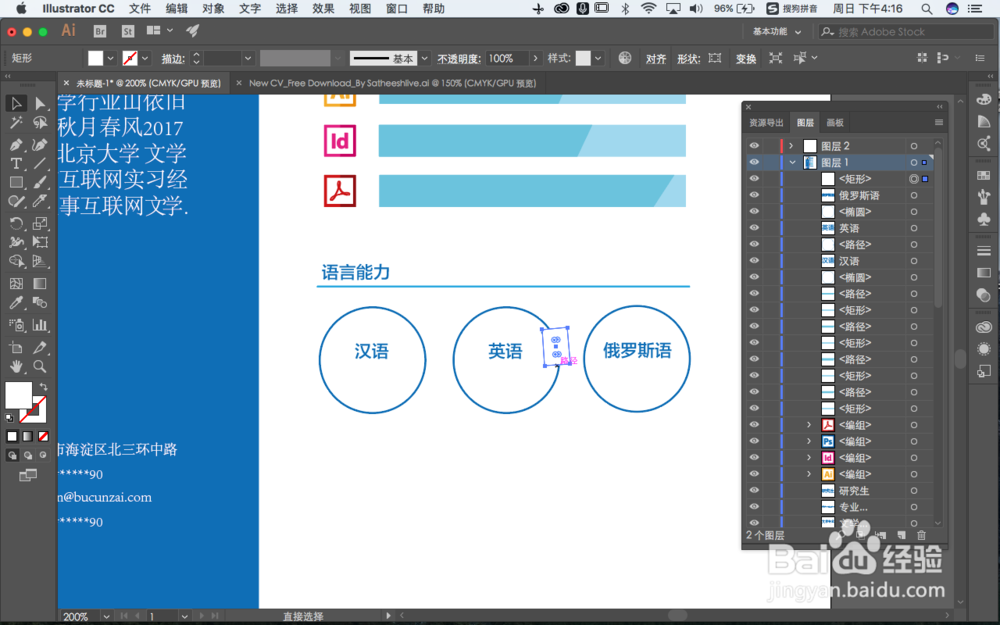
Task: Click the large toolbox fill swatch
Action: 18,395
